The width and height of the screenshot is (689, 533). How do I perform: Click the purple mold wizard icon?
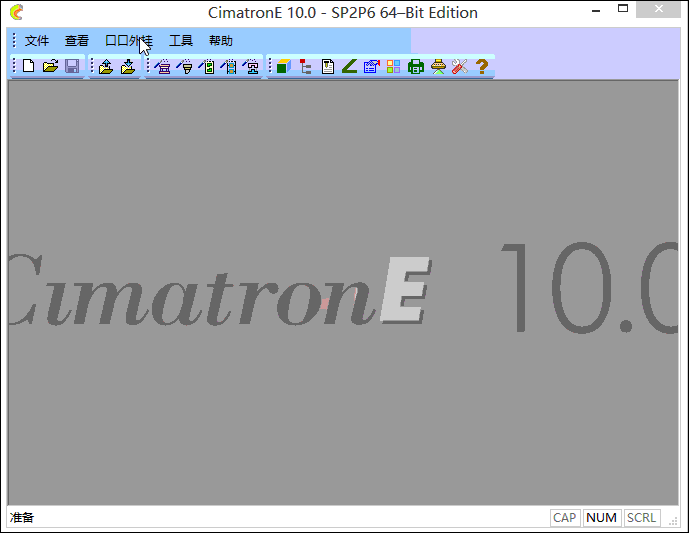tap(163, 66)
